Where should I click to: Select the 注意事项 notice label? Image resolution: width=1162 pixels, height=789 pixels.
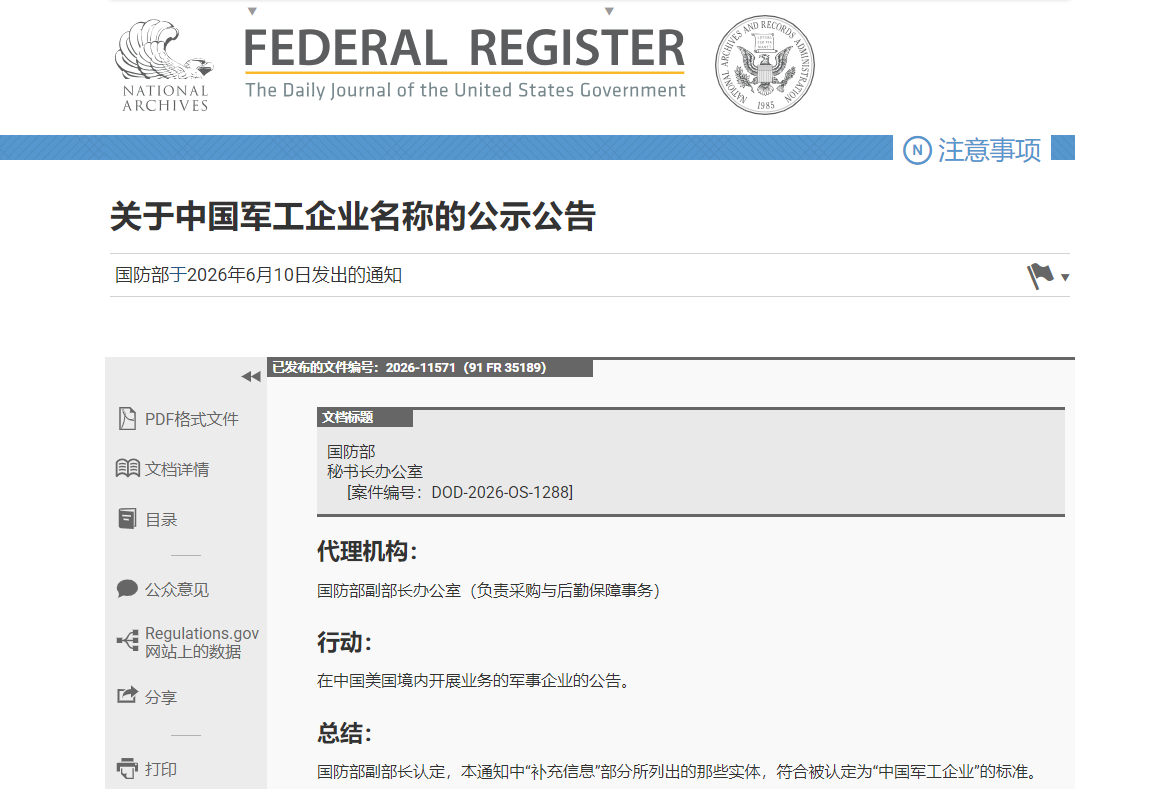[989, 150]
